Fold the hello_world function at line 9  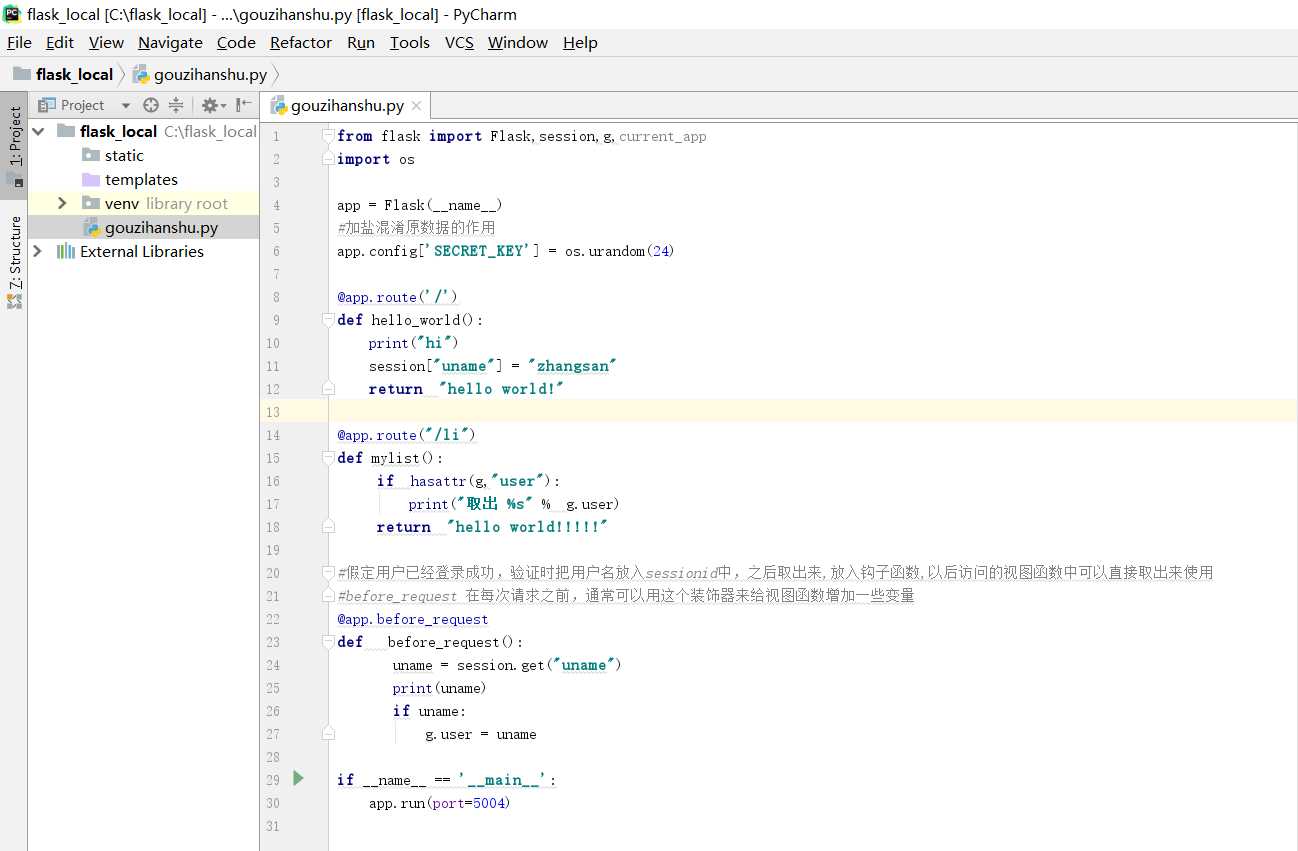tap(328, 319)
